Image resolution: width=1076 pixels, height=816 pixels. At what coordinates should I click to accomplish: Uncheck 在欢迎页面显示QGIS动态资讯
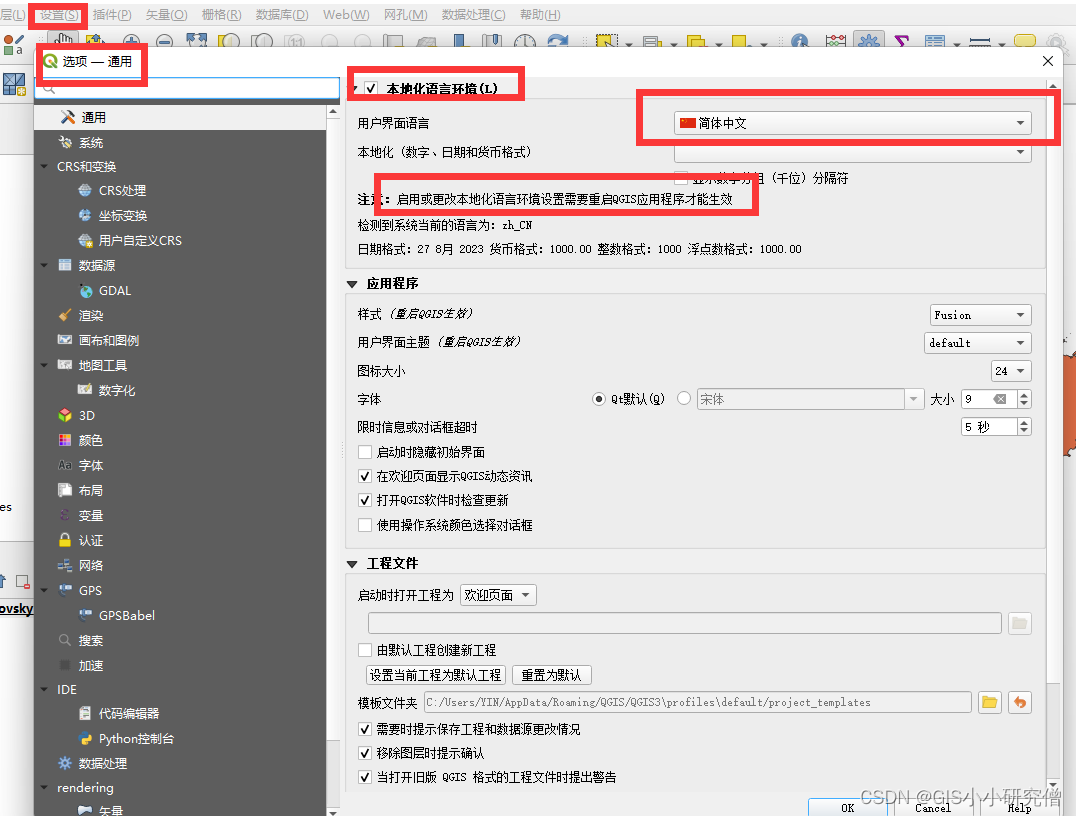tap(365, 476)
